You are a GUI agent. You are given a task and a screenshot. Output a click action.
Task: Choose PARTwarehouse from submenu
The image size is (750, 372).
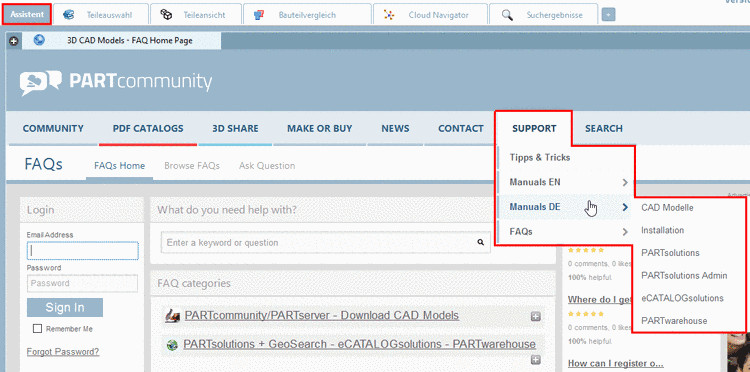click(674, 320)
